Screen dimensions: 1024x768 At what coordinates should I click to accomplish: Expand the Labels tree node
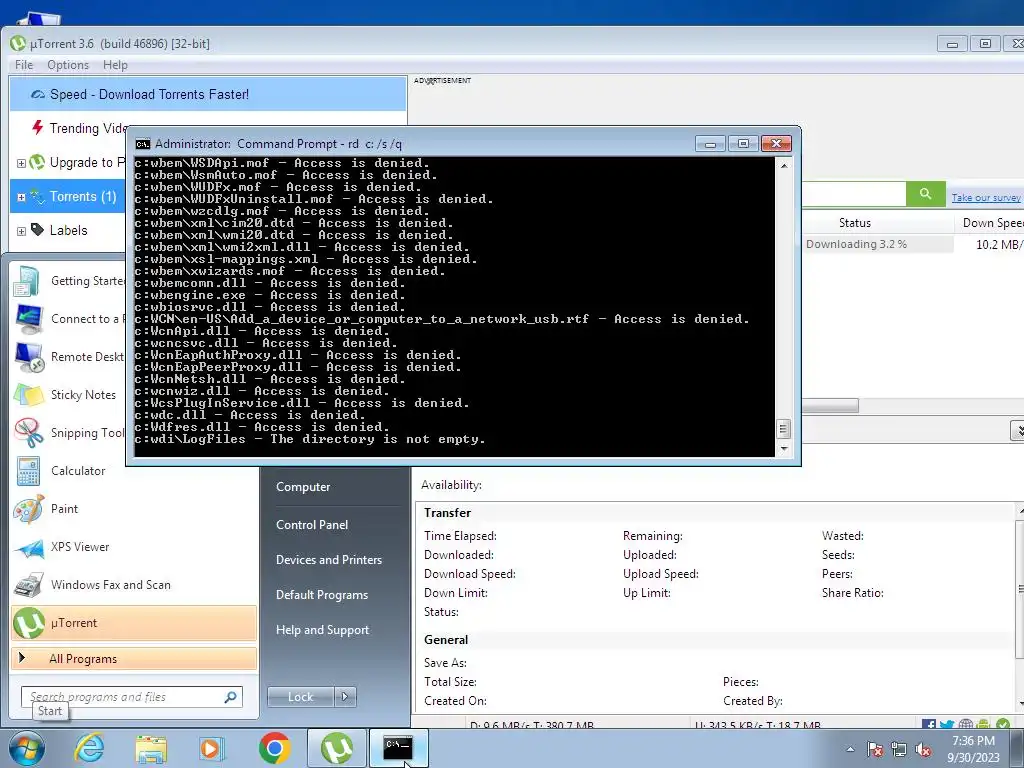[21, 231]
